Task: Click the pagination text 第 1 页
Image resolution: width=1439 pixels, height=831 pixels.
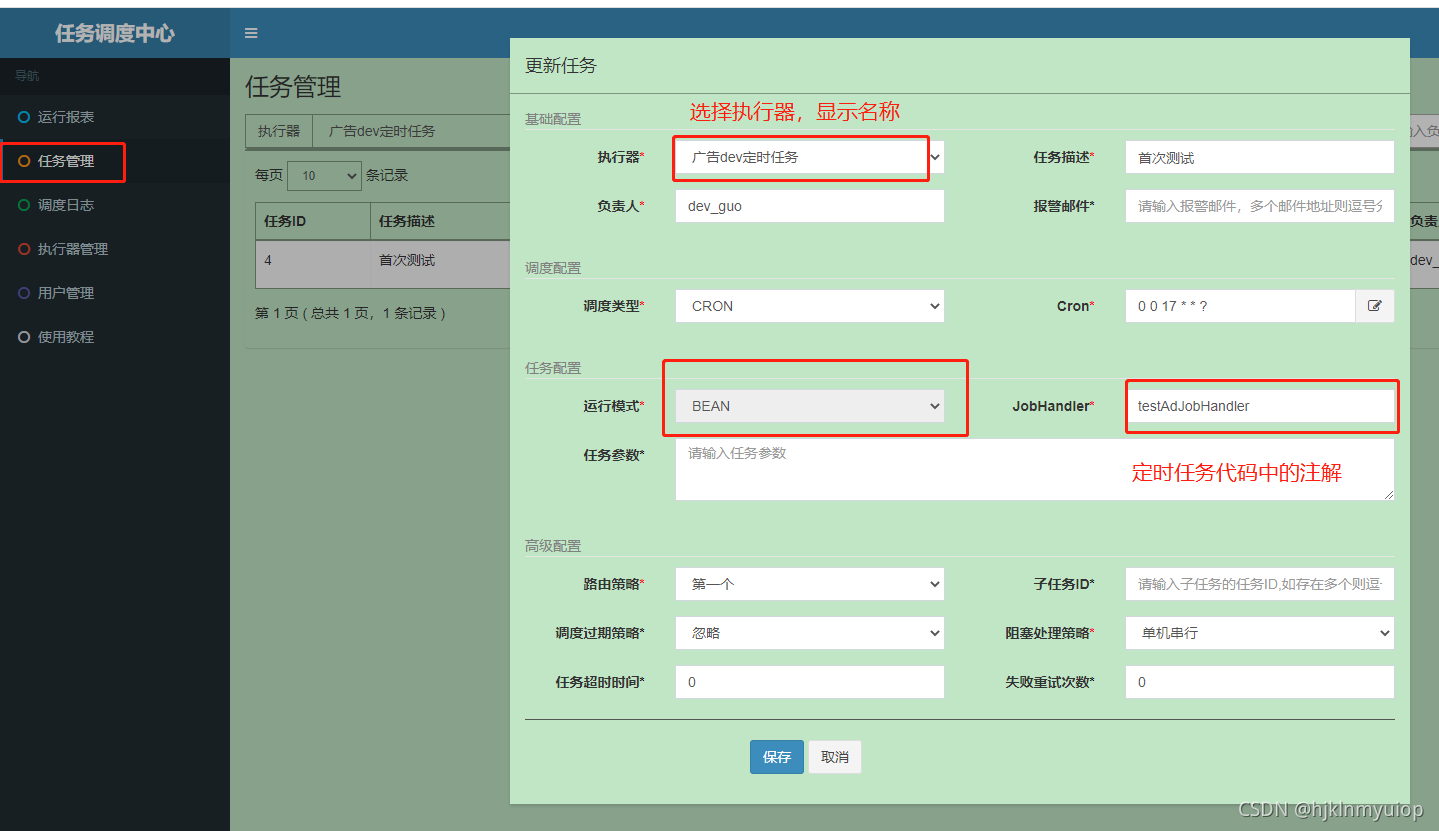Action: (x=279, y=313)
